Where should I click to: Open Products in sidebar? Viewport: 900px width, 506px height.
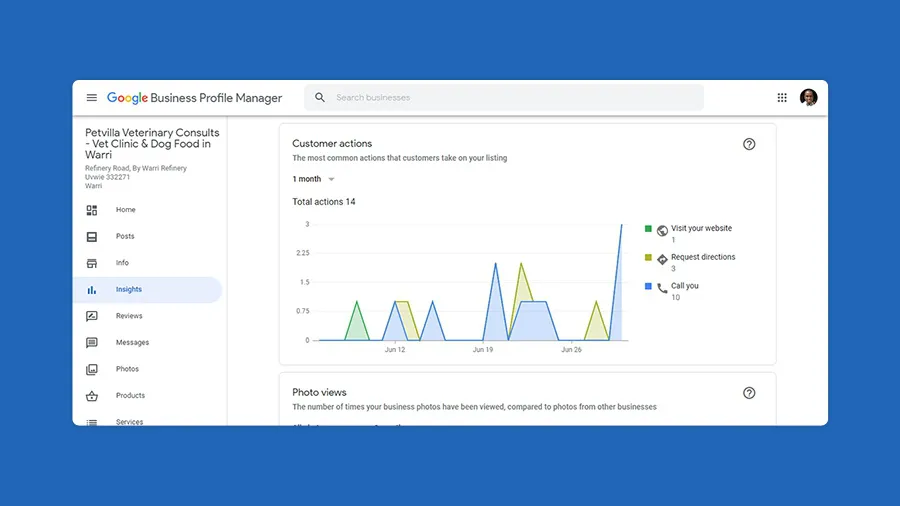tap(148, 395)
